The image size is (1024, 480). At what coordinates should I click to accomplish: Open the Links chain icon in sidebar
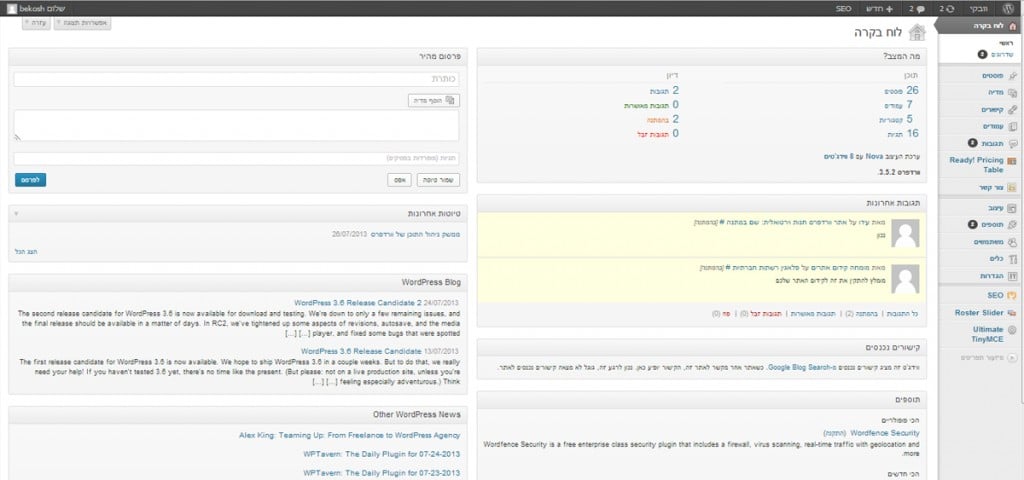pos(1013,110)
